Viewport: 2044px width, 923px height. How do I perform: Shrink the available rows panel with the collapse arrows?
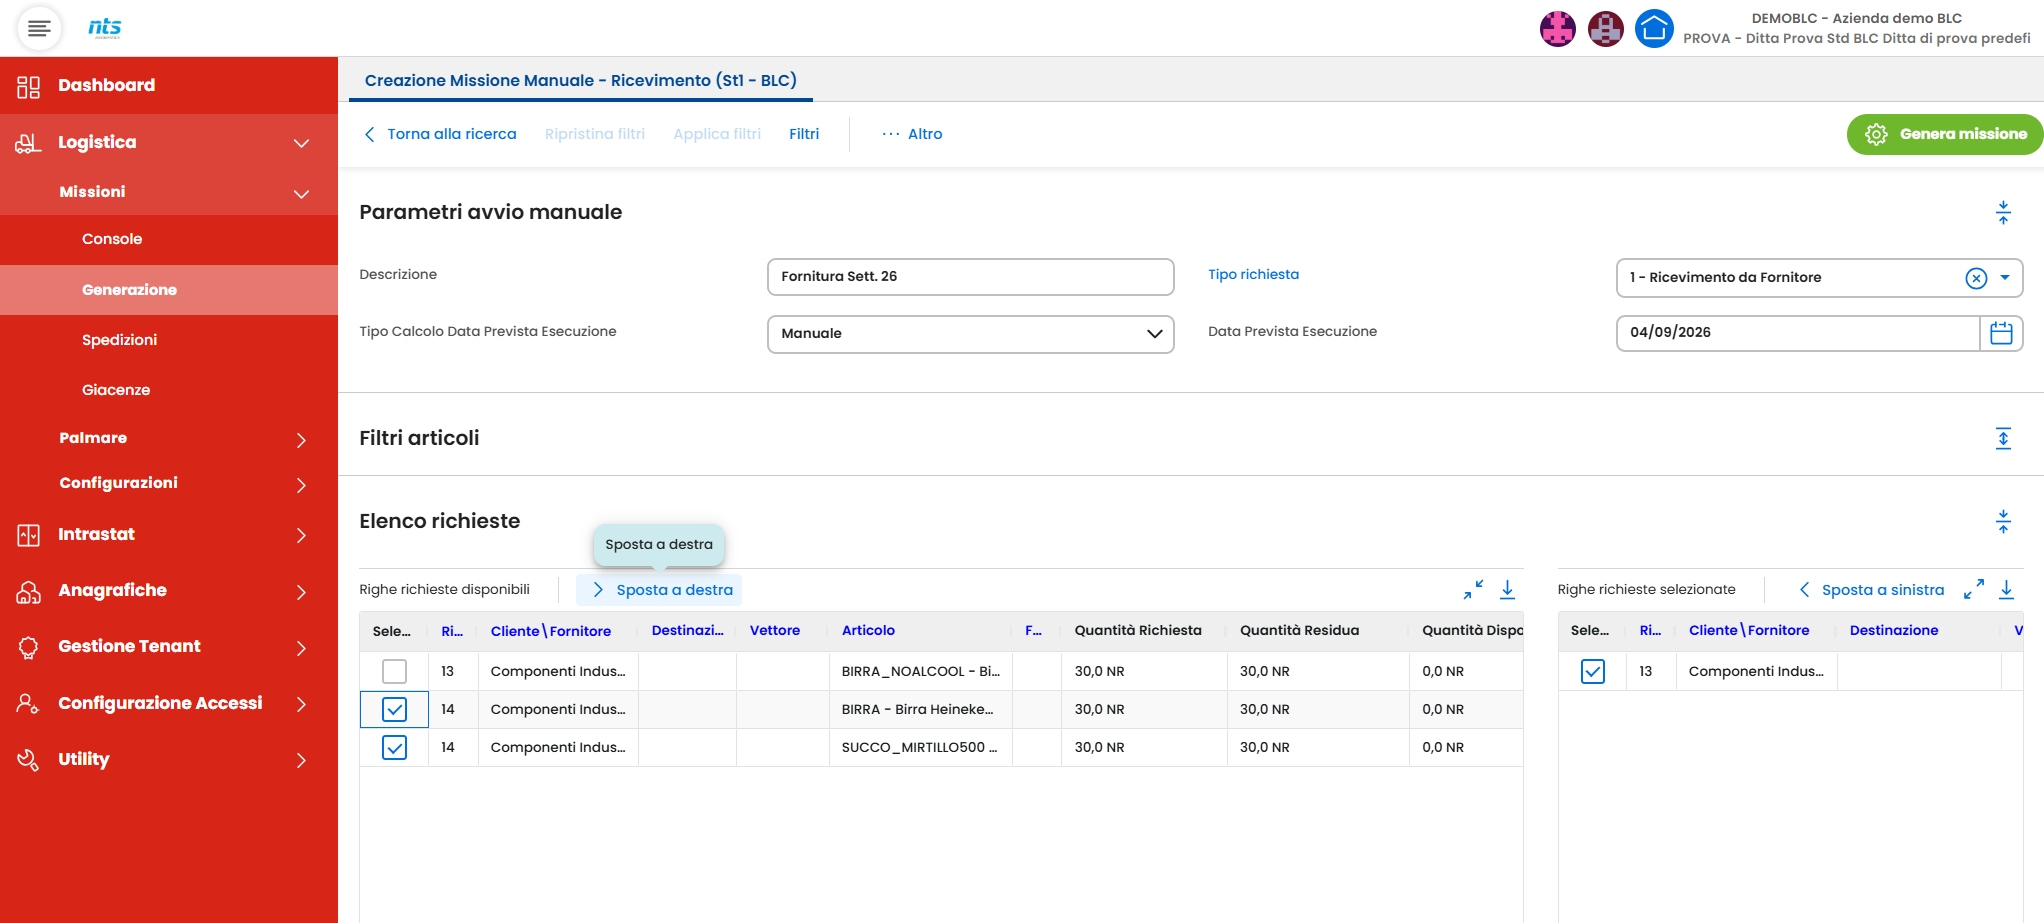pos(1473,590)
